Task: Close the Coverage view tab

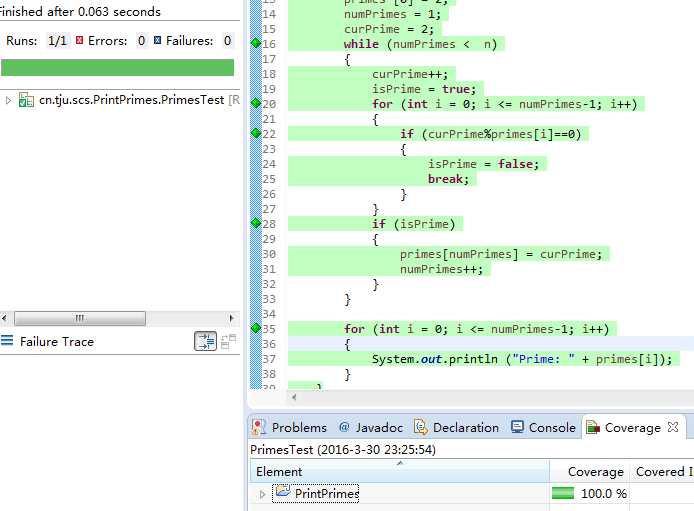Action: (x=673, y=426)
